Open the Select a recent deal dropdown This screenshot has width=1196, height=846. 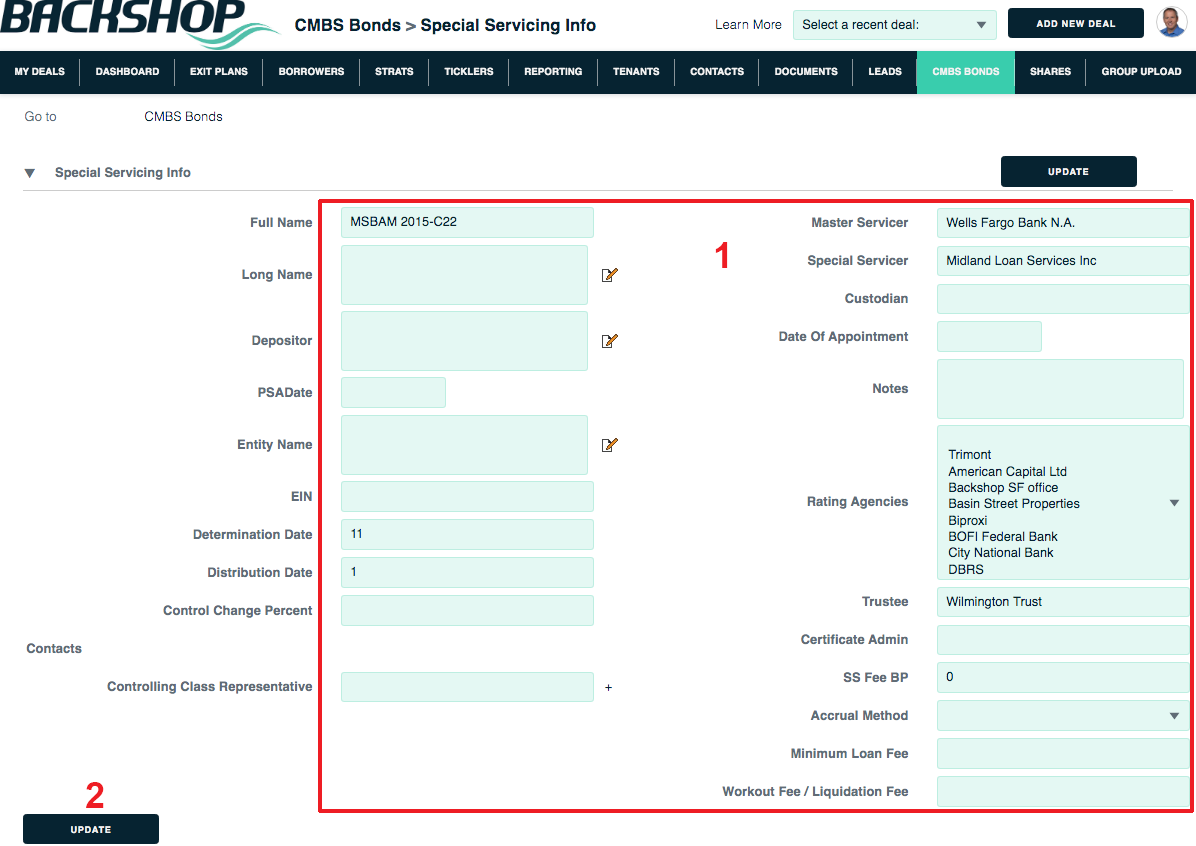click(x=894, y=24)
